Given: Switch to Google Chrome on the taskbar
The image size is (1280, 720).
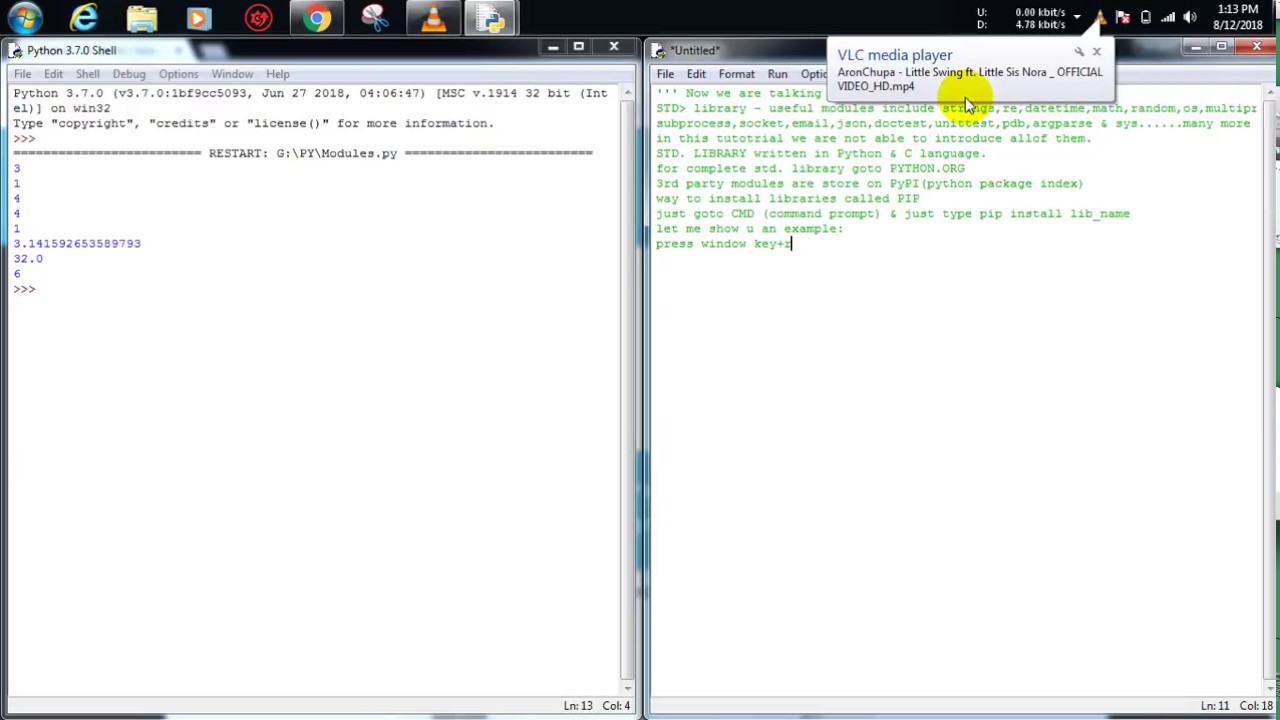Looking at the screenshot, I should 317,18.
